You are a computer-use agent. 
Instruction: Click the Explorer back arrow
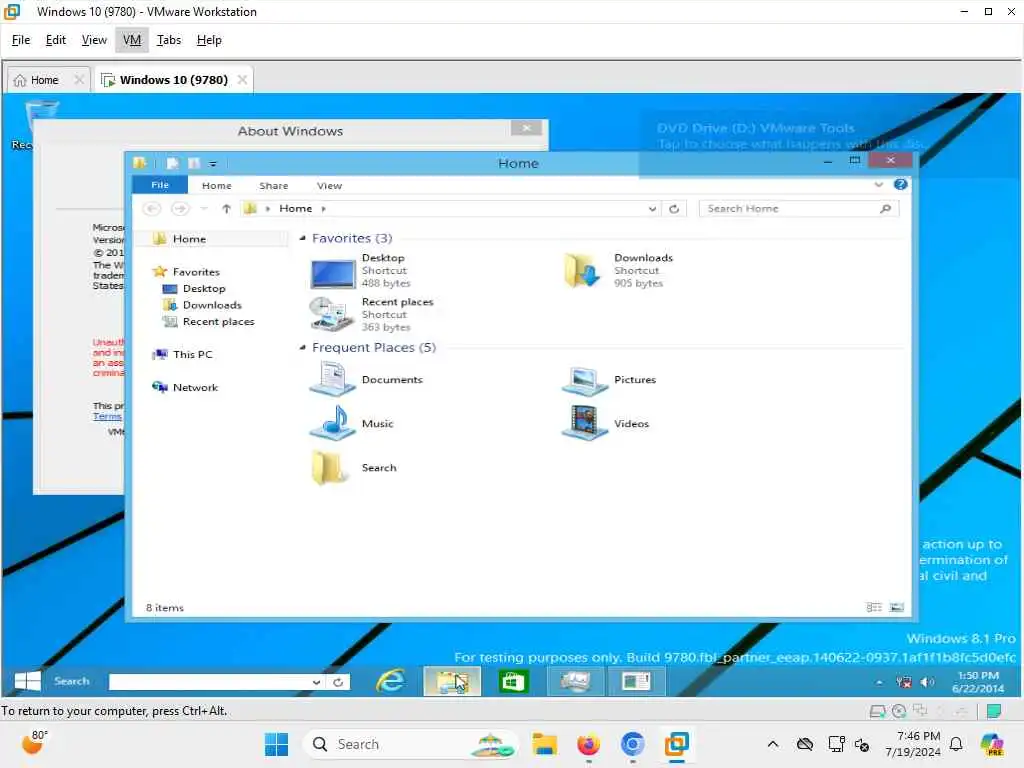(x=152, y=208)
